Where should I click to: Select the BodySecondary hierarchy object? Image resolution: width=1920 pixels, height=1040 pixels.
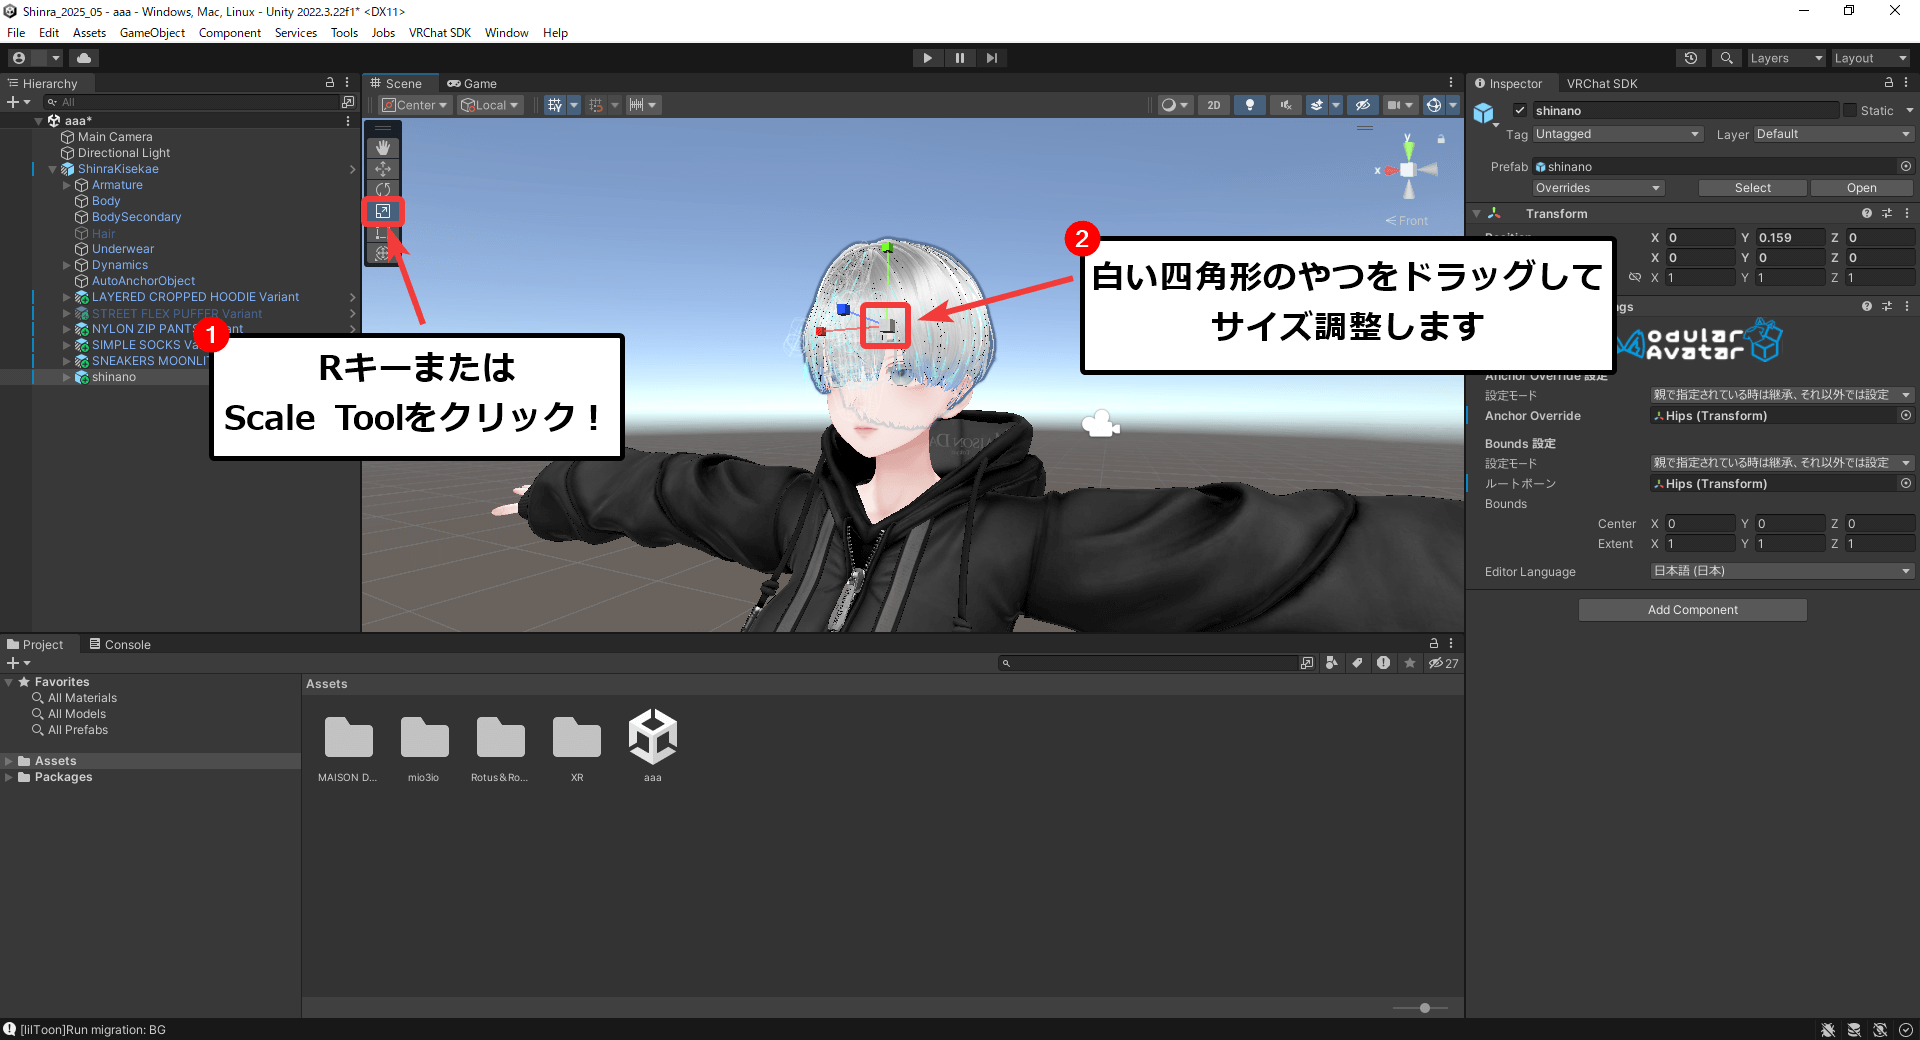(x=136, y=217)
